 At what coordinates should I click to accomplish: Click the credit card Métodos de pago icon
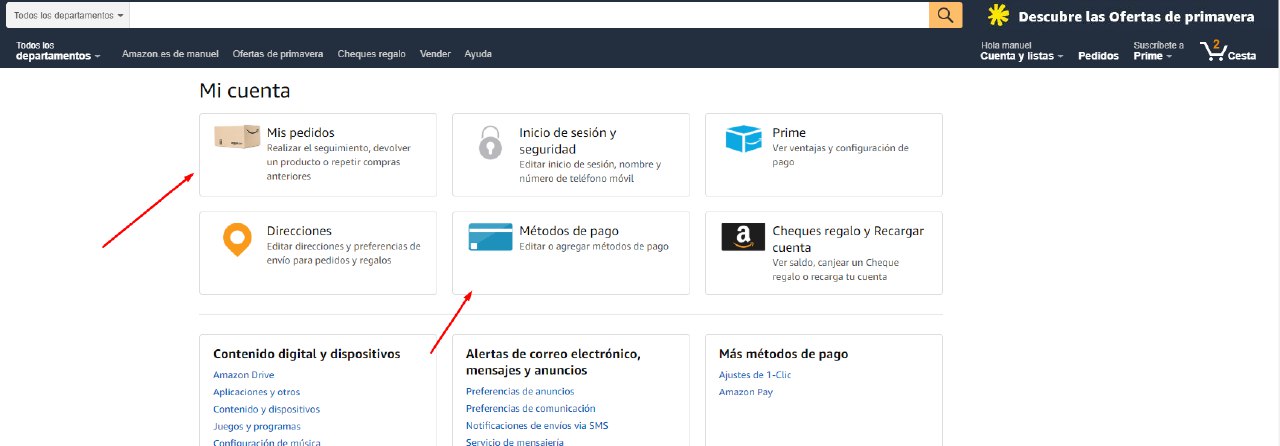tap(490, 237)
